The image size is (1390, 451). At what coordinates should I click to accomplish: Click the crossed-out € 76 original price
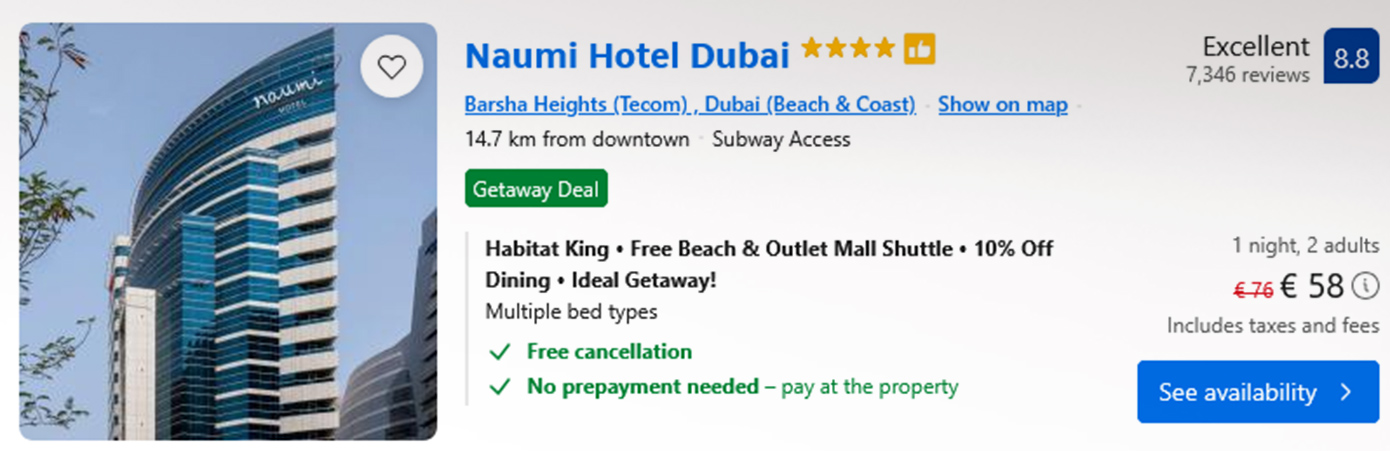[x=1253, y=290]
